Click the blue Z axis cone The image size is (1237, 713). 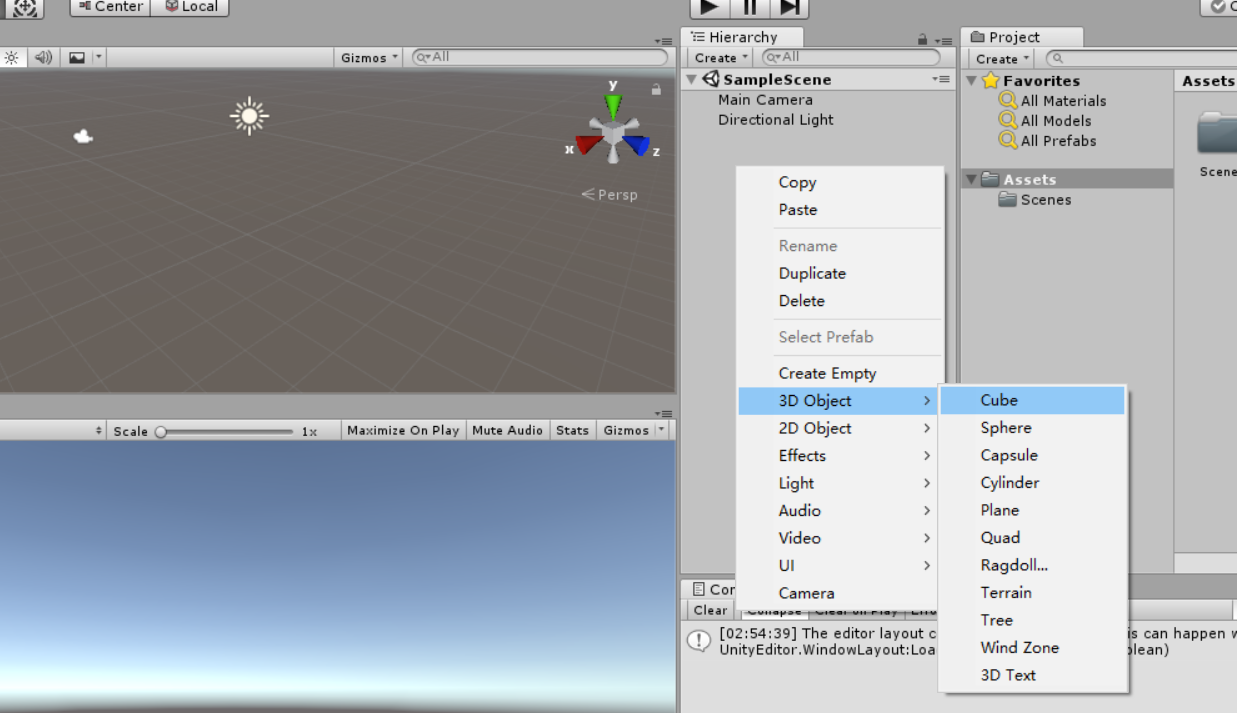coord(636,146)
